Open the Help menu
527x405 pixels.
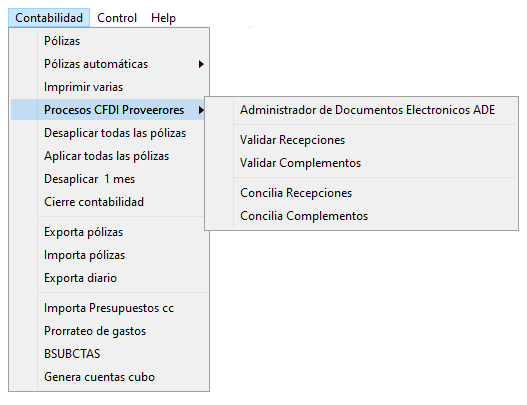coord(163,18)
